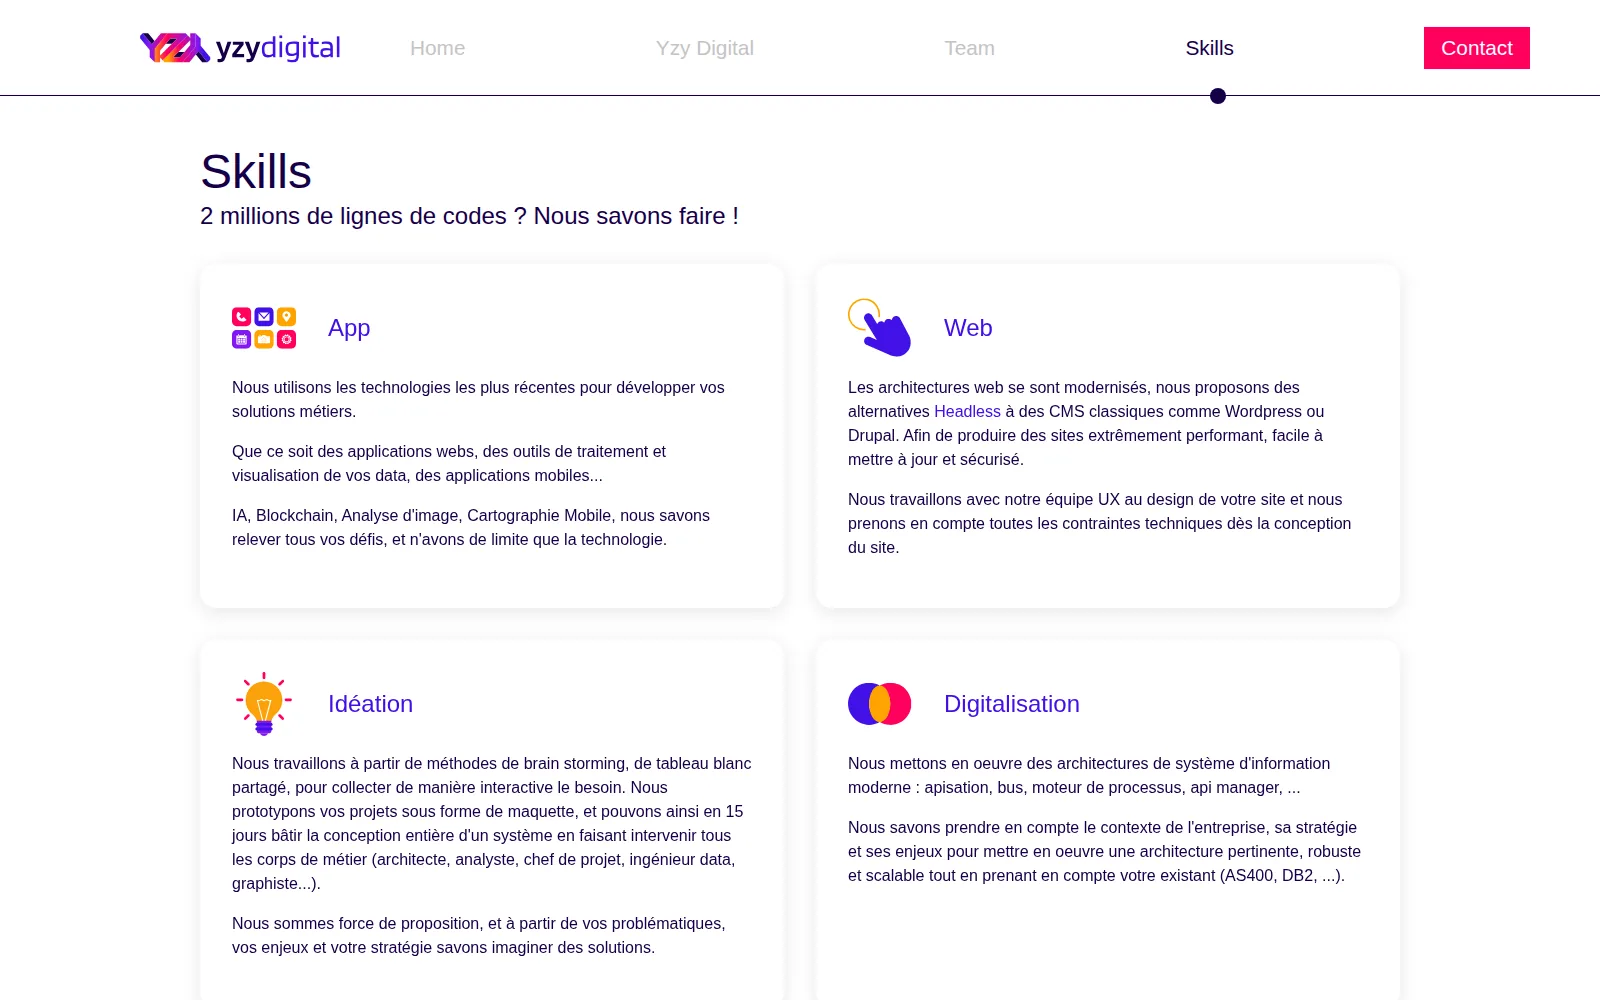This screenshot has width=1600, height=1000.
Task: Go to the Home nav item
Action: [437, 48]
